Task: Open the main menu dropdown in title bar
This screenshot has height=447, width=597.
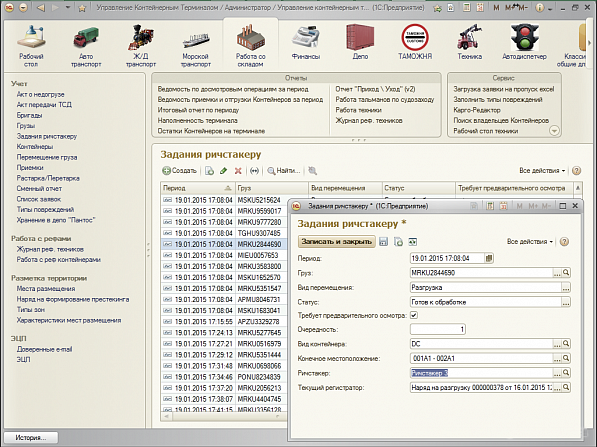Action: [x=24, y=8]
